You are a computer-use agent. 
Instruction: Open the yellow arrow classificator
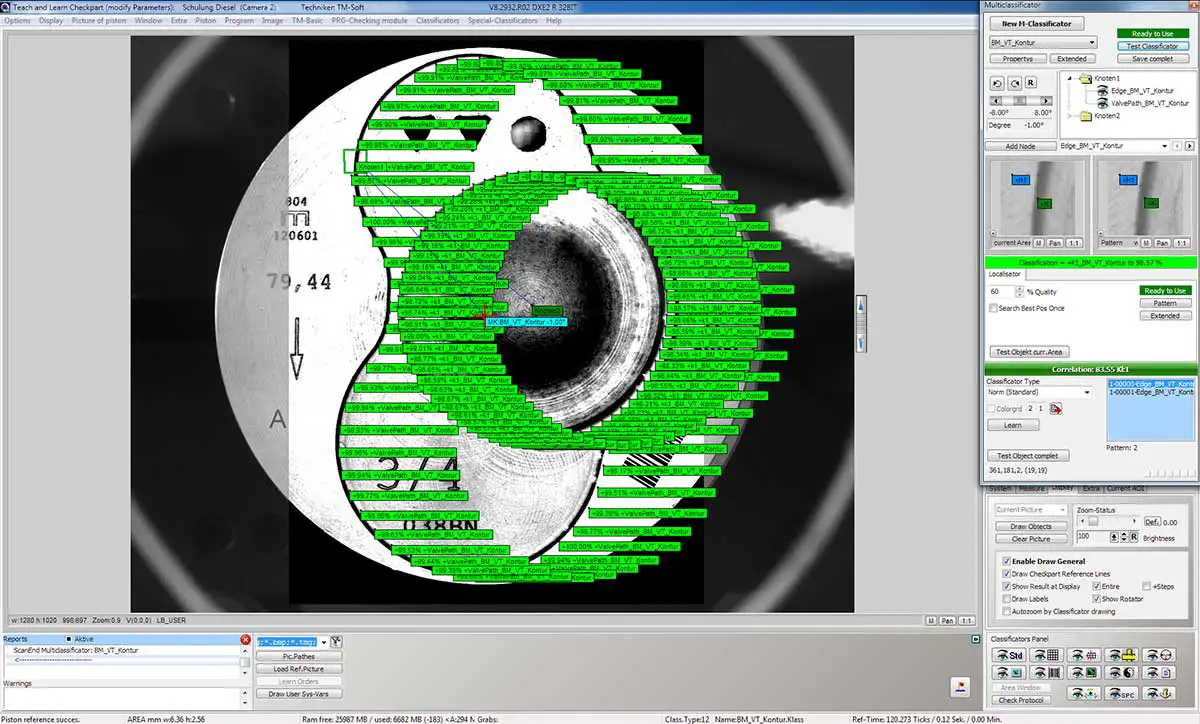pos(1121,655)
